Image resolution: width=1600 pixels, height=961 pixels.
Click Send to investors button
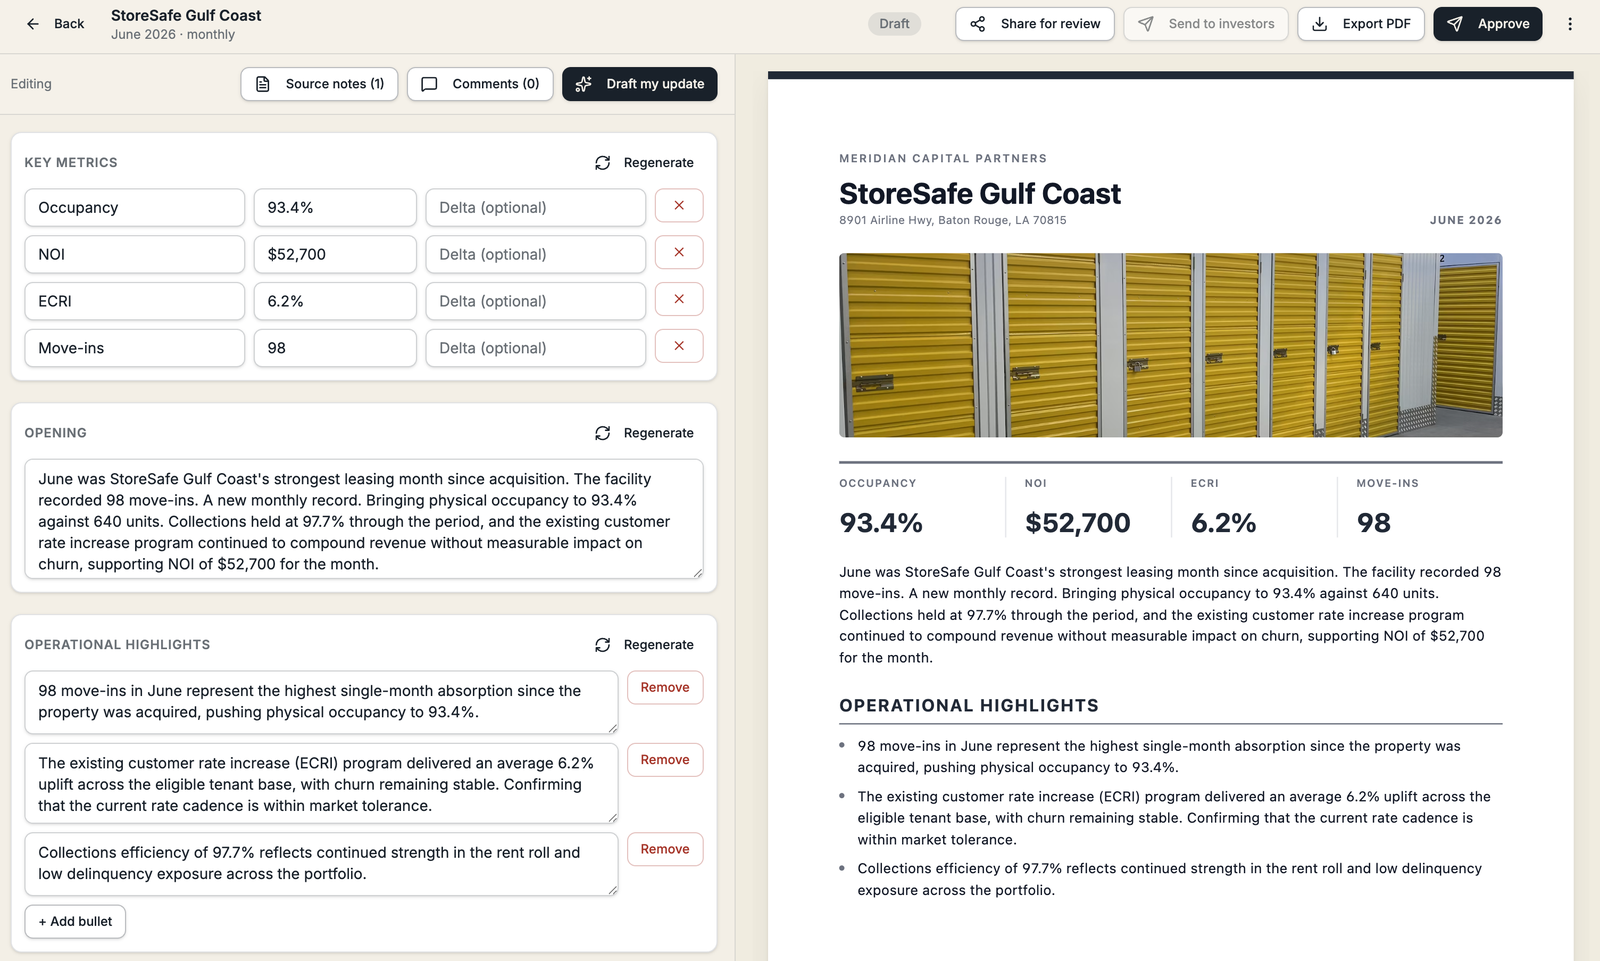1206,24
